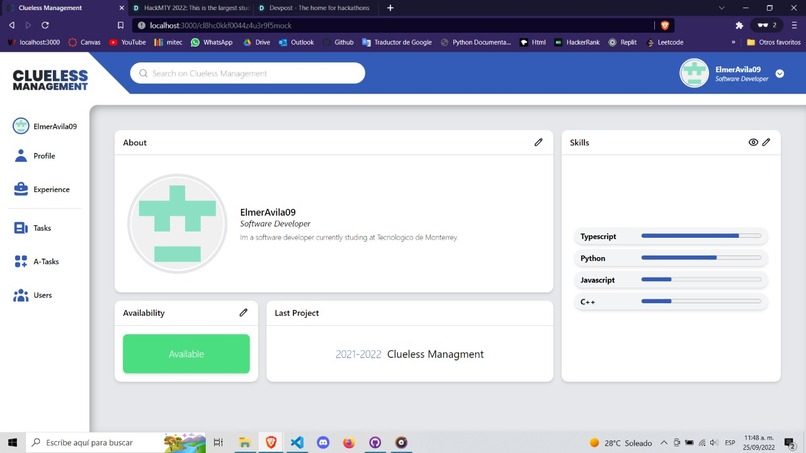Open the Windows Start menu

click(12, 442)
